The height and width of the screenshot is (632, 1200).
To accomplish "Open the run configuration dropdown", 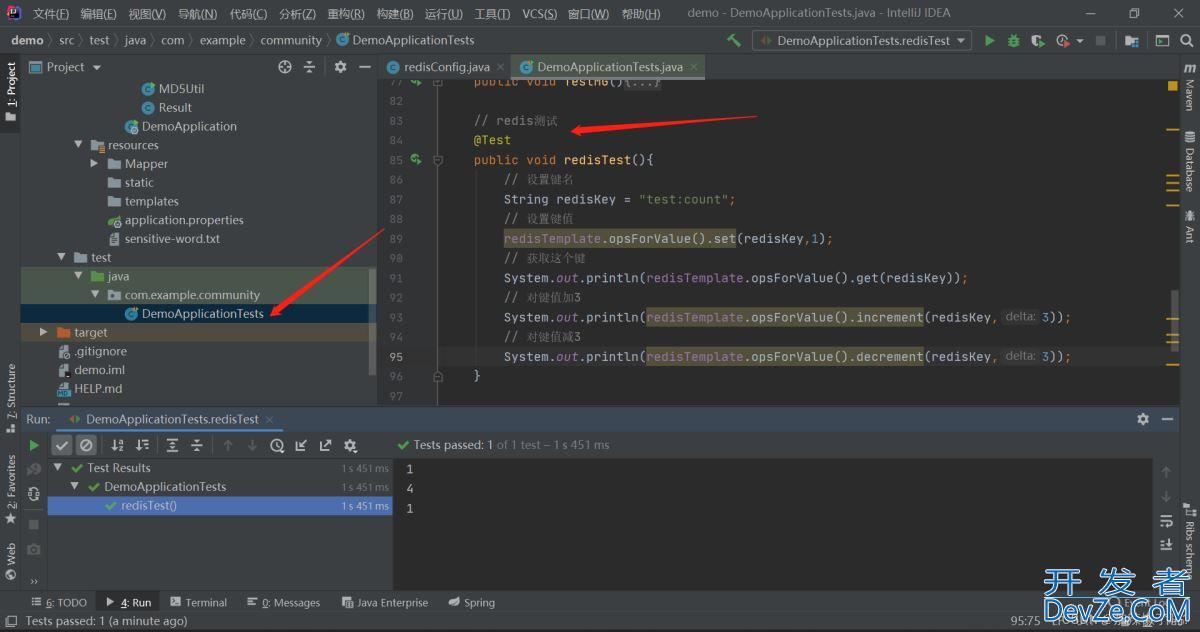I will point(863,41).
